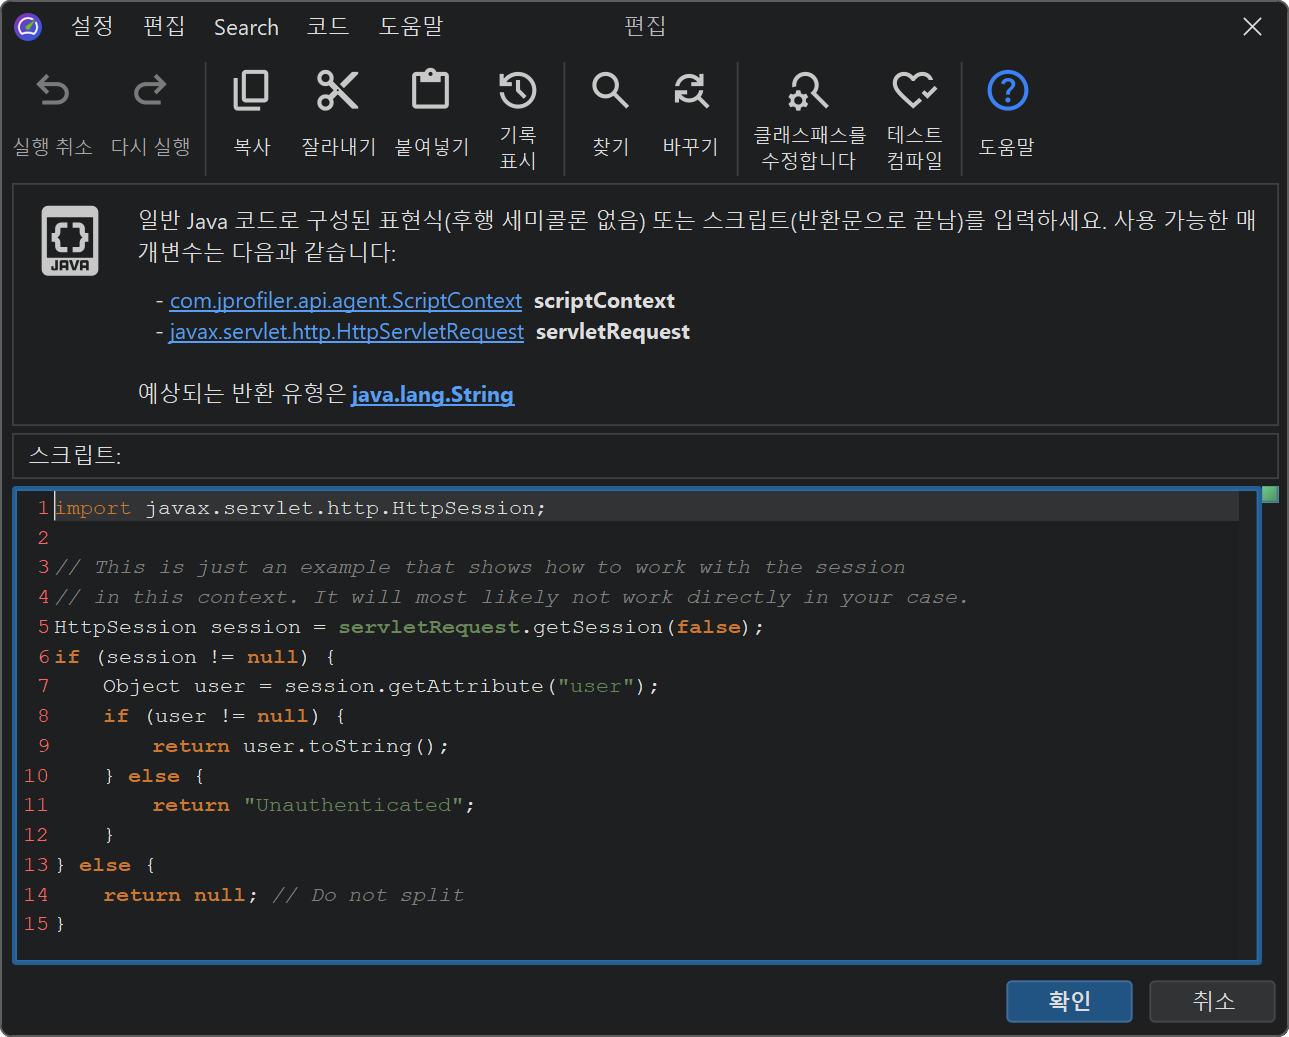The height and width of the screenshot is (1037, 1289).
Task: Open Find (찾기) magnifier icon
Action: click(x=610, y=92)
